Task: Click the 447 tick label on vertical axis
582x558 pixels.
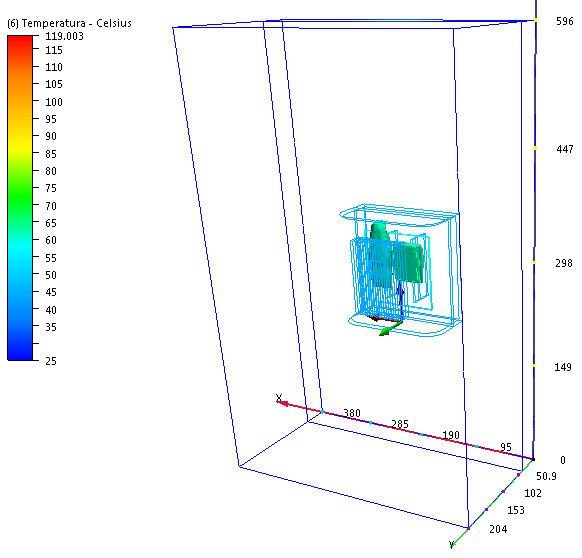Action: click(565, 149)
